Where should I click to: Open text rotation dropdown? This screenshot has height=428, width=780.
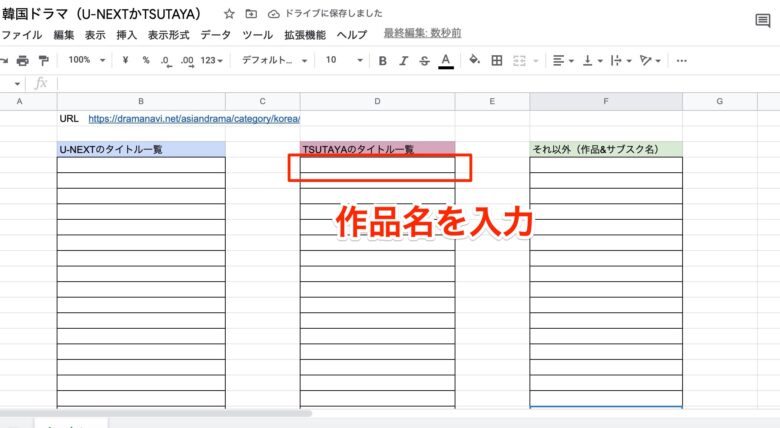coord(650,61)
